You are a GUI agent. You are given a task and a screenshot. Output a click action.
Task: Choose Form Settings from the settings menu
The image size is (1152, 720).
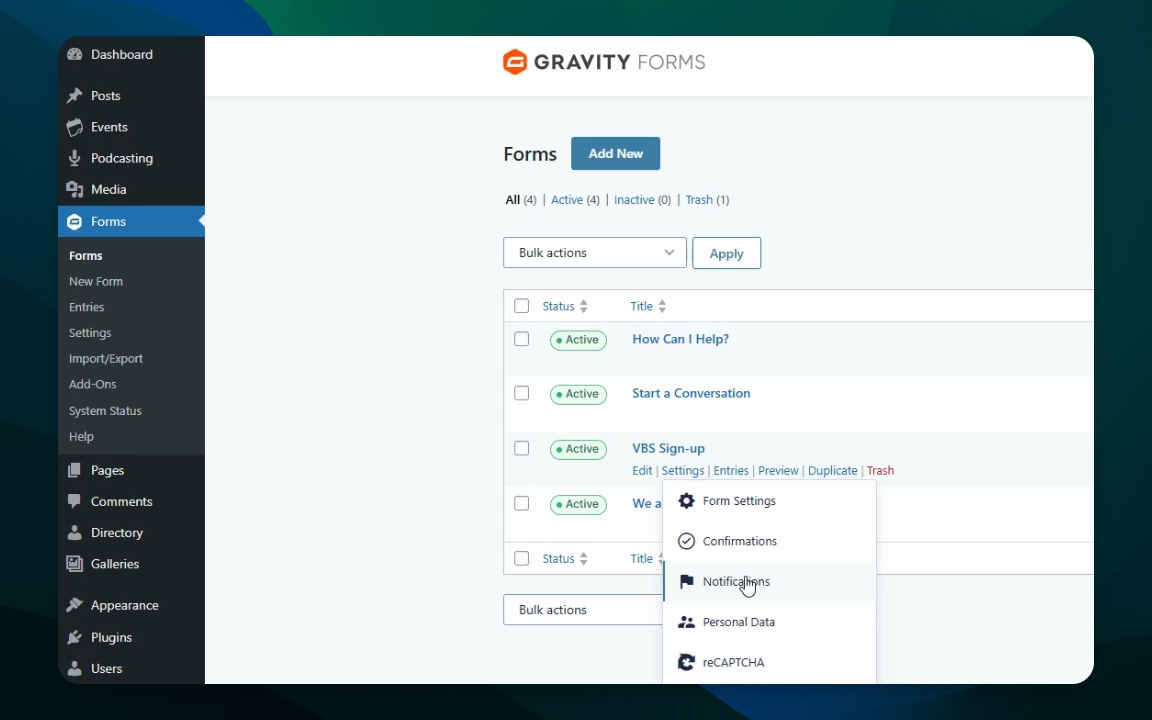(769, 501)
